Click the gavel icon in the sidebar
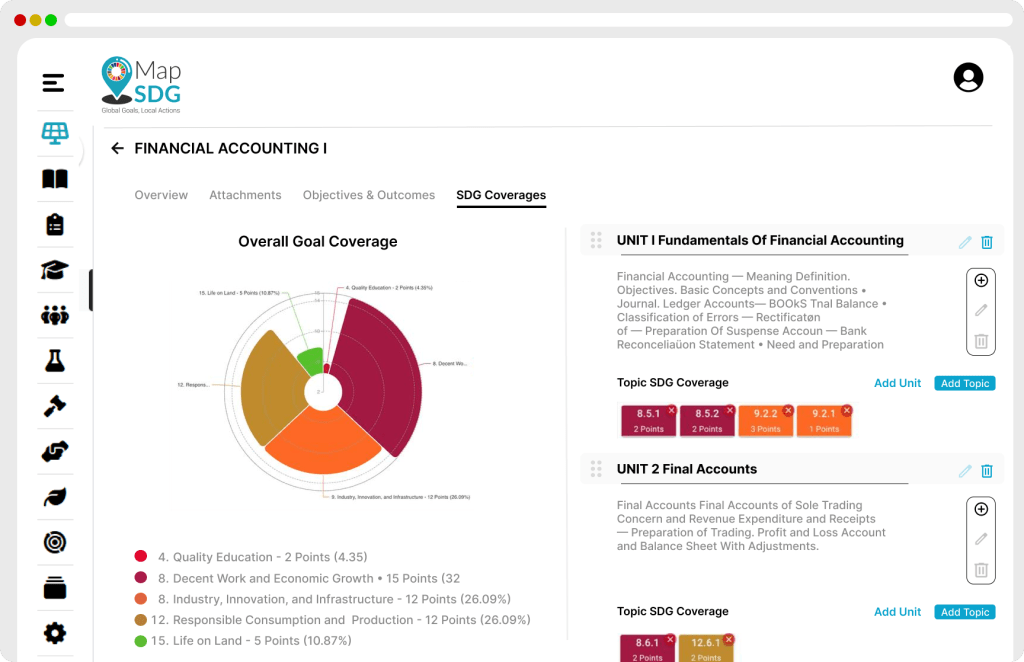 pos(54,406)
